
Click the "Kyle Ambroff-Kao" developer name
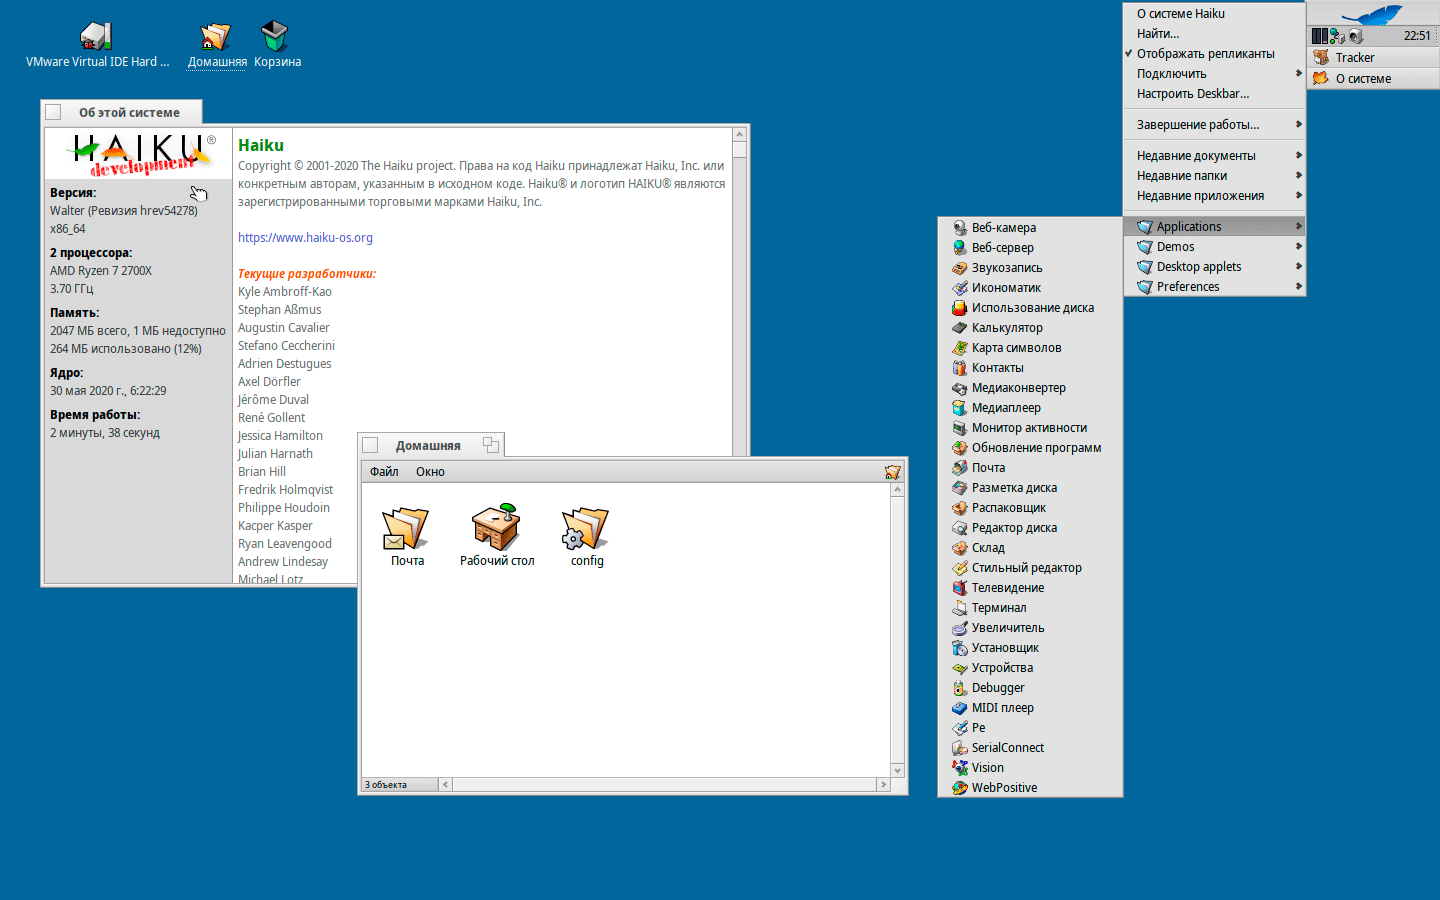[285, 292]
